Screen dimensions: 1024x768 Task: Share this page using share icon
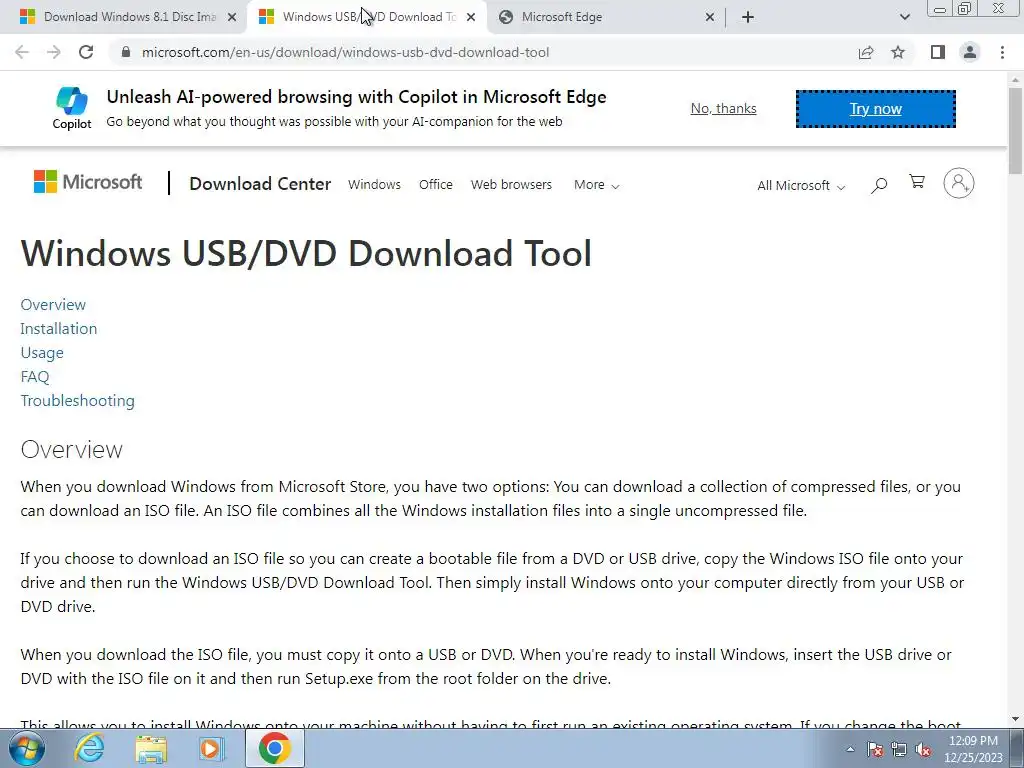866,52
